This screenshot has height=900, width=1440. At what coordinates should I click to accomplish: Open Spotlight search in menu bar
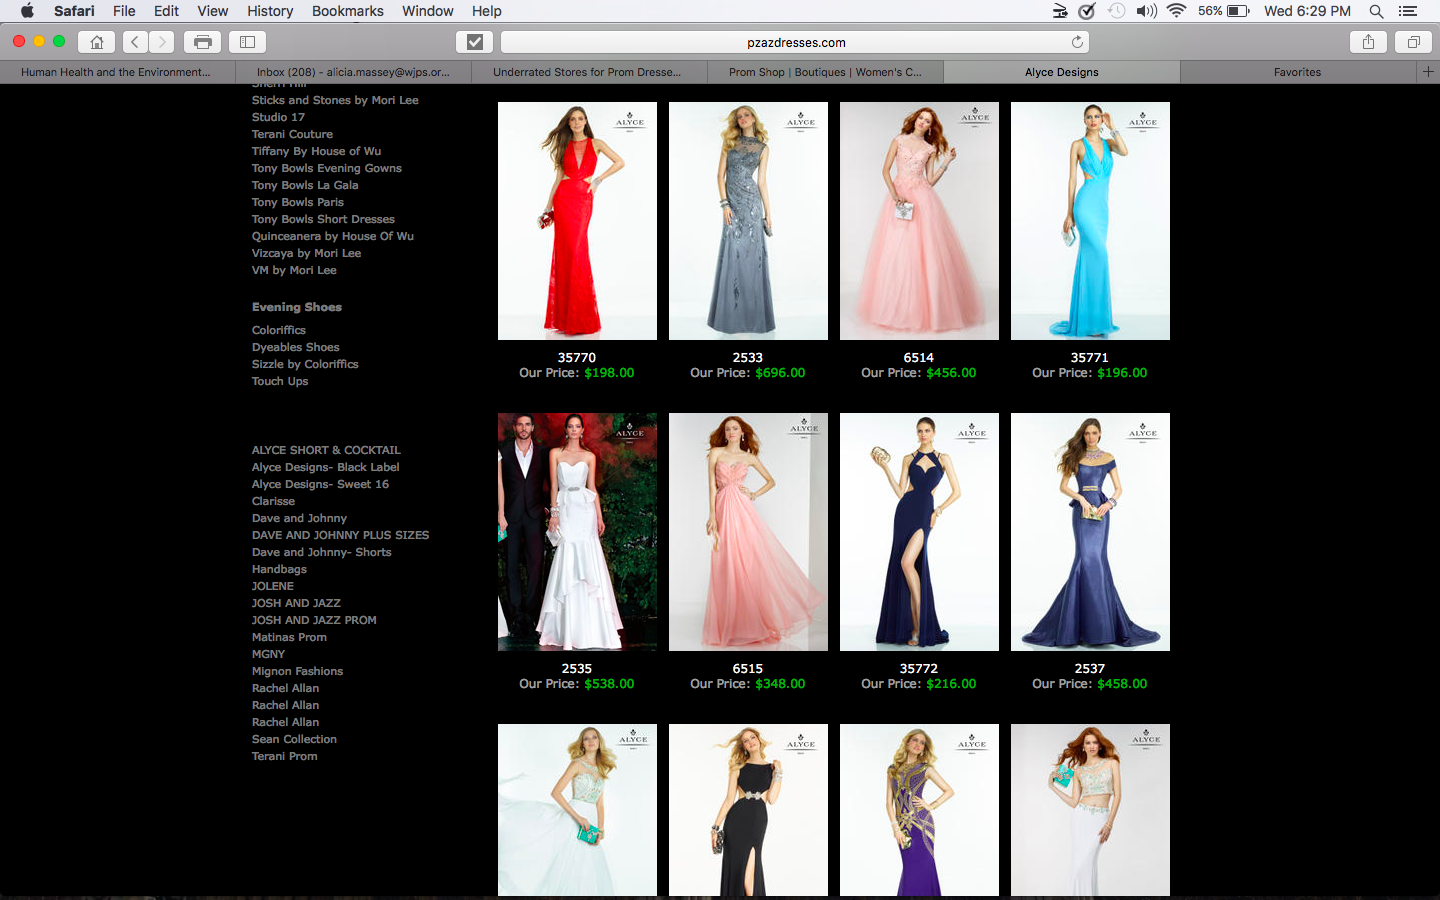pos(1376,11)
